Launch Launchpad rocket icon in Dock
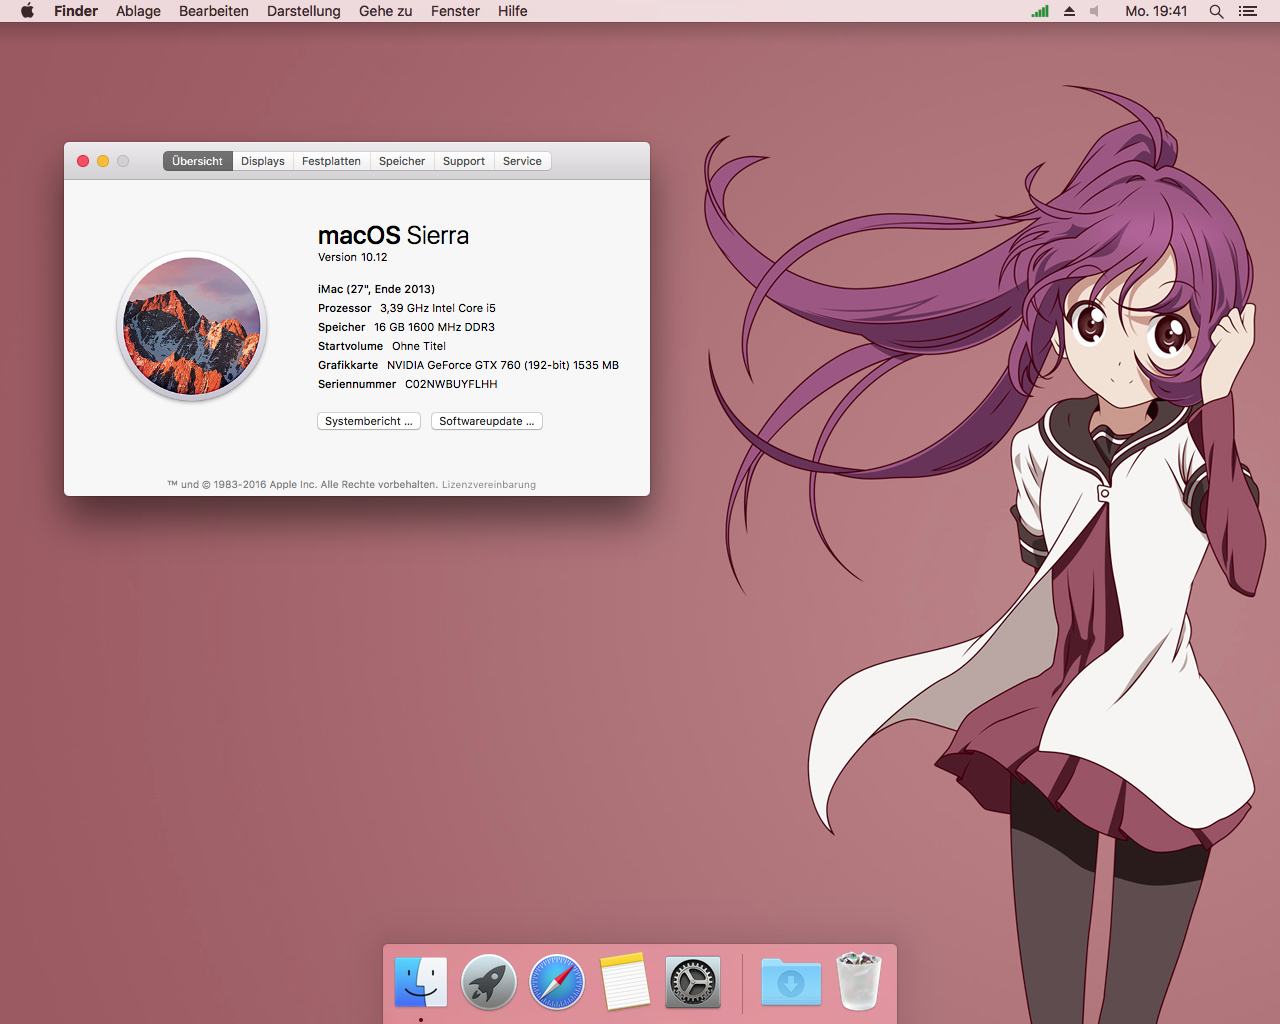This screenshot has height=1024, width=1280. point(489,981)
